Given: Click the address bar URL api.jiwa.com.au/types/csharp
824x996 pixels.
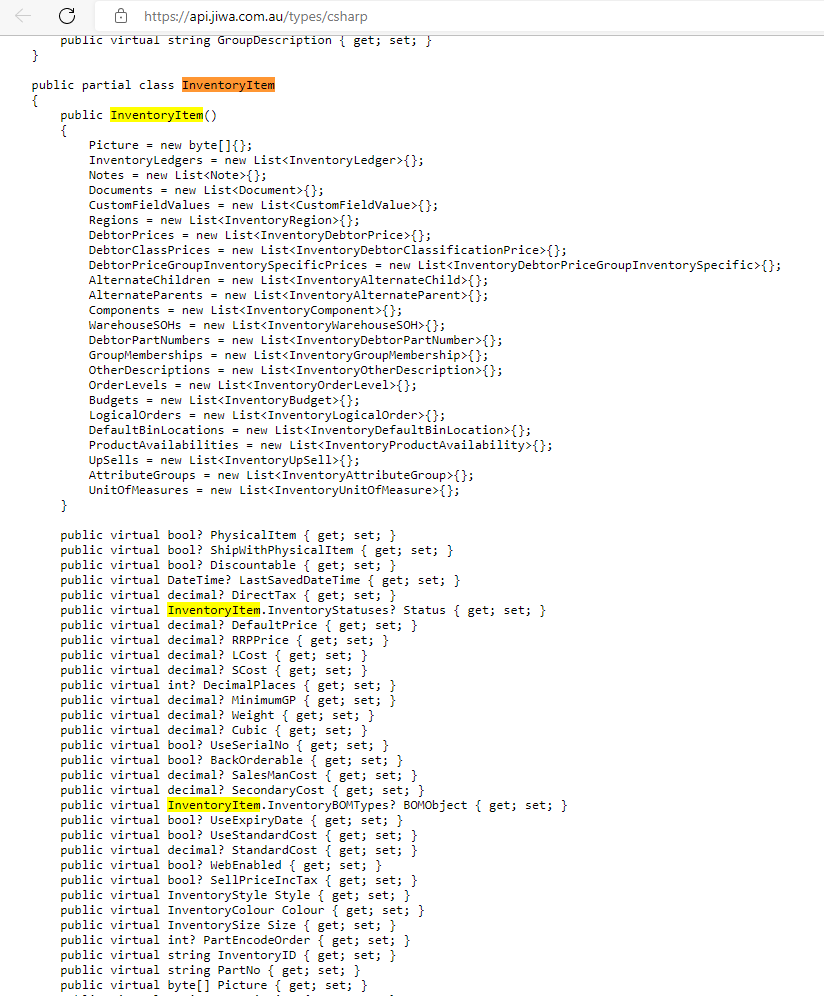Looking at the screenshot, I should 255,17.
